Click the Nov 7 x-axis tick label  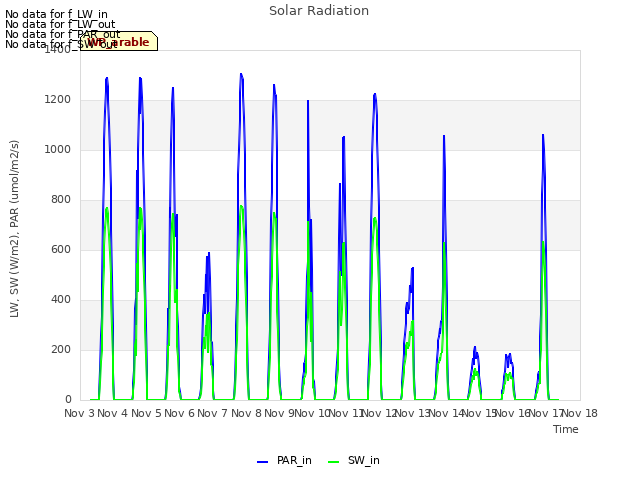(x=213, y=413)
